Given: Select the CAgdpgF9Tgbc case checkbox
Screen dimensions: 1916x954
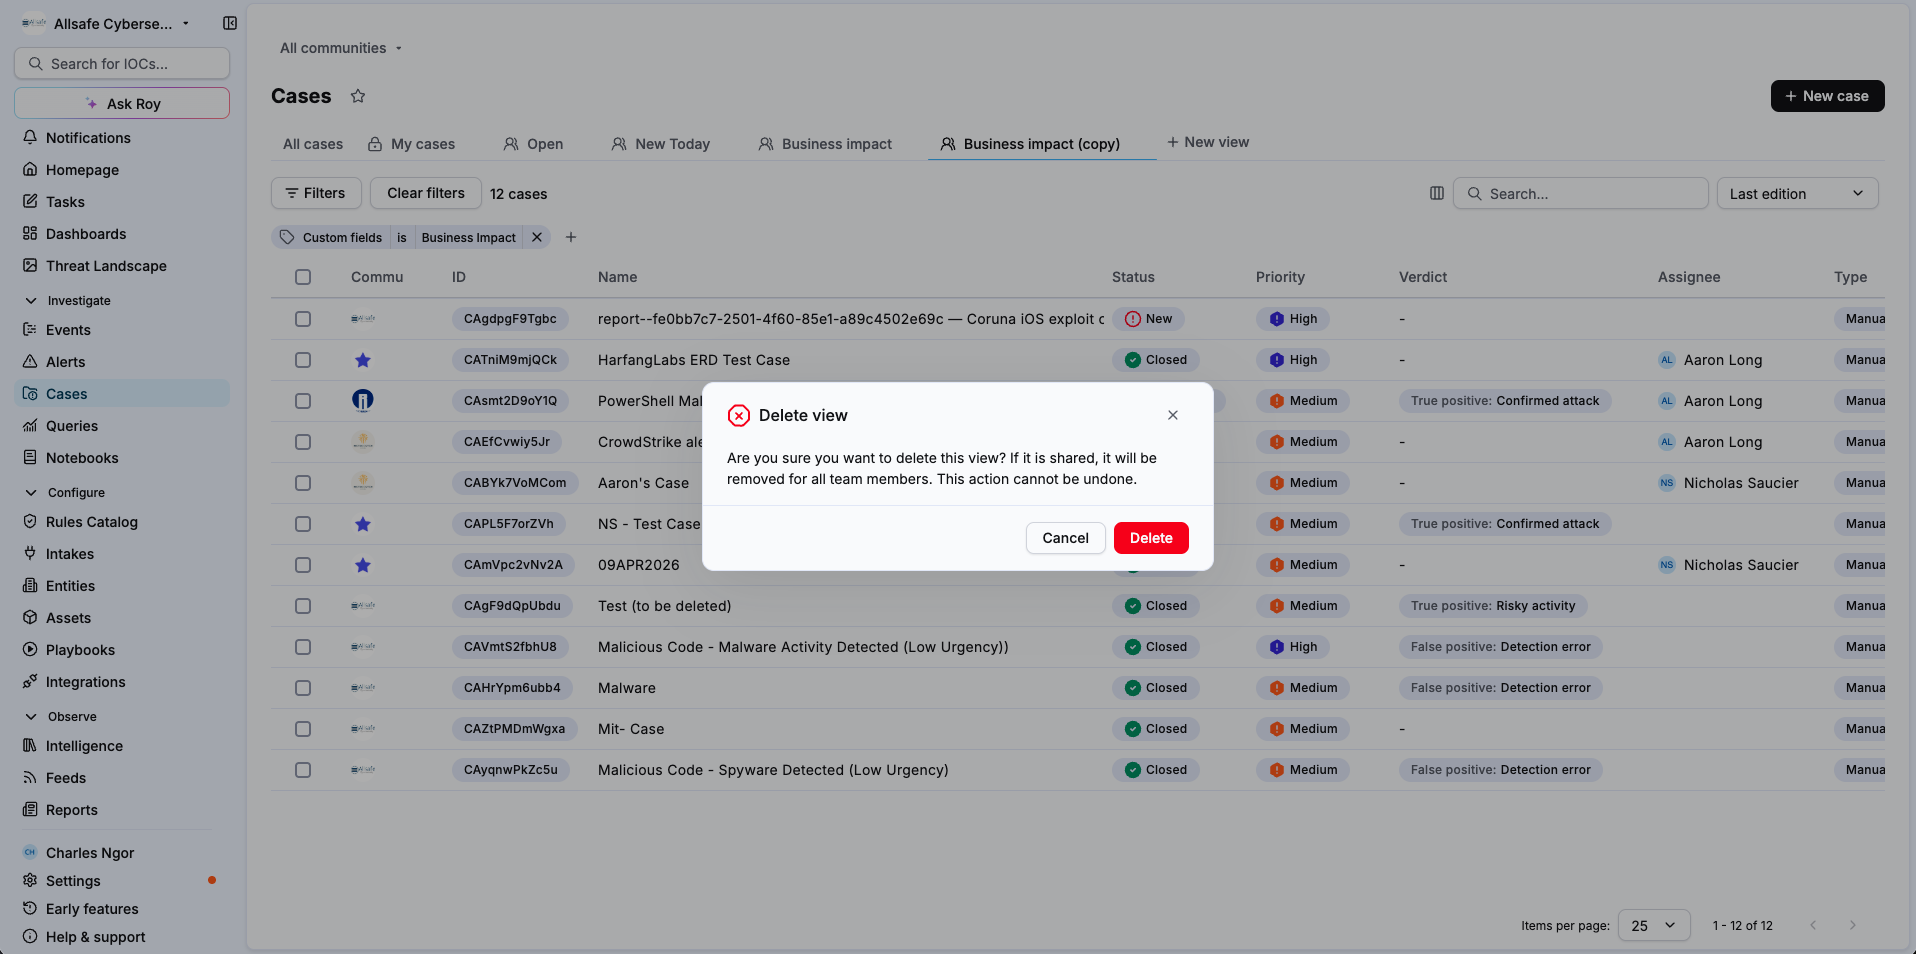Looking at the screenshot, I should tap(303, 319).
